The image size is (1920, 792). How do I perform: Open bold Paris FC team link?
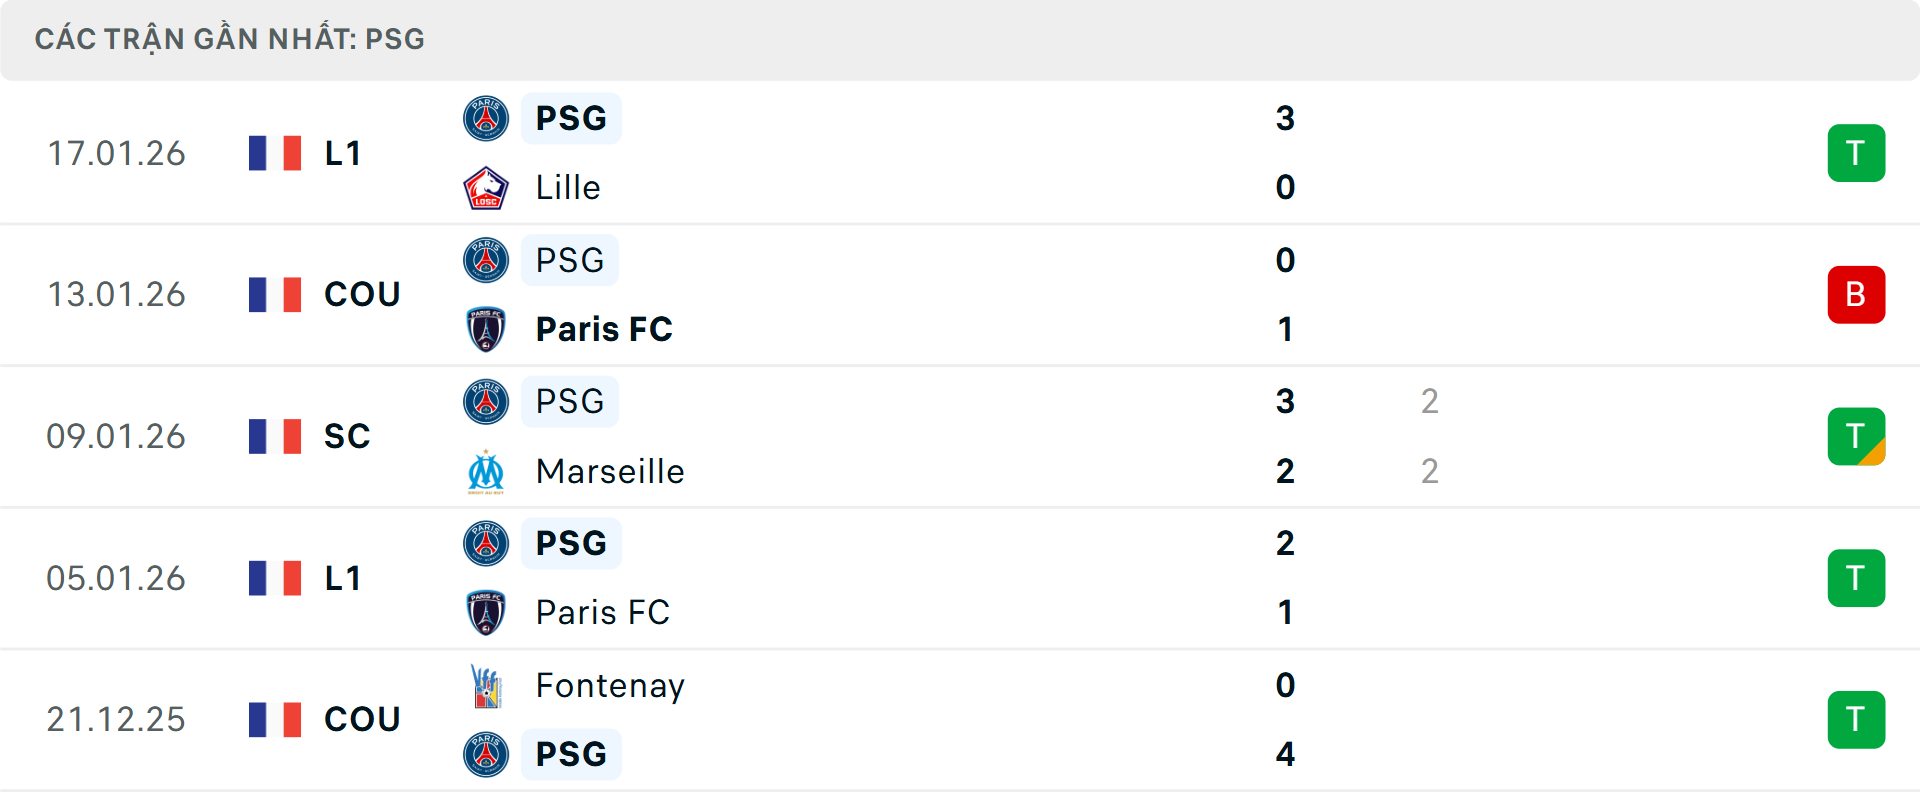[604, 329]
